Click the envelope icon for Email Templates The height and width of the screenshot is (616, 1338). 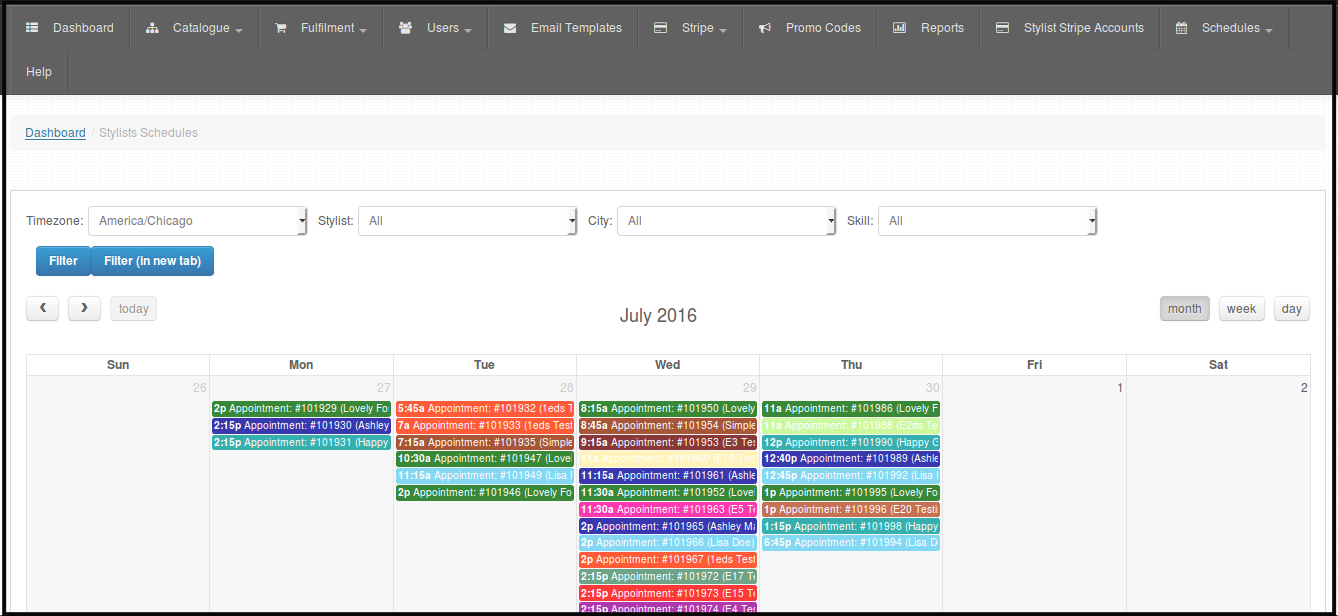tap(510, 28)
